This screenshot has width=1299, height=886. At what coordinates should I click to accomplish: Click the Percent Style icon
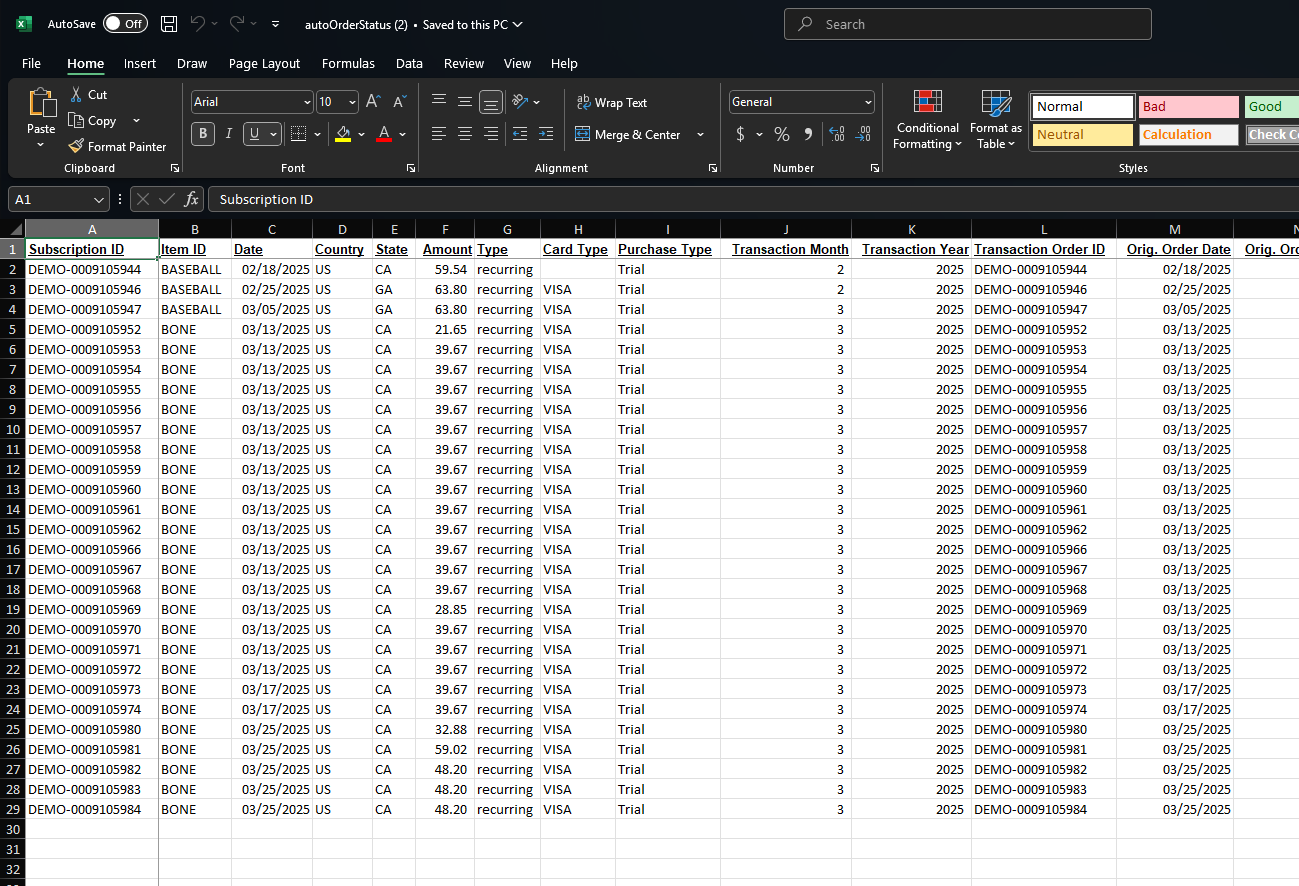tap(782, 134)
